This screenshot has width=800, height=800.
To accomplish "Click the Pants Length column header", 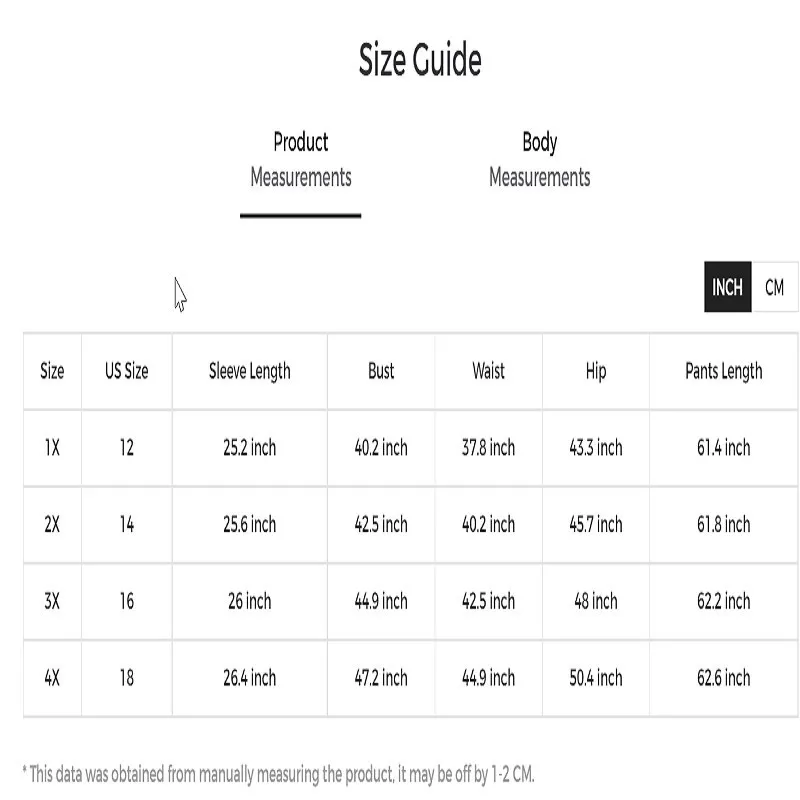I will (723, 371).
